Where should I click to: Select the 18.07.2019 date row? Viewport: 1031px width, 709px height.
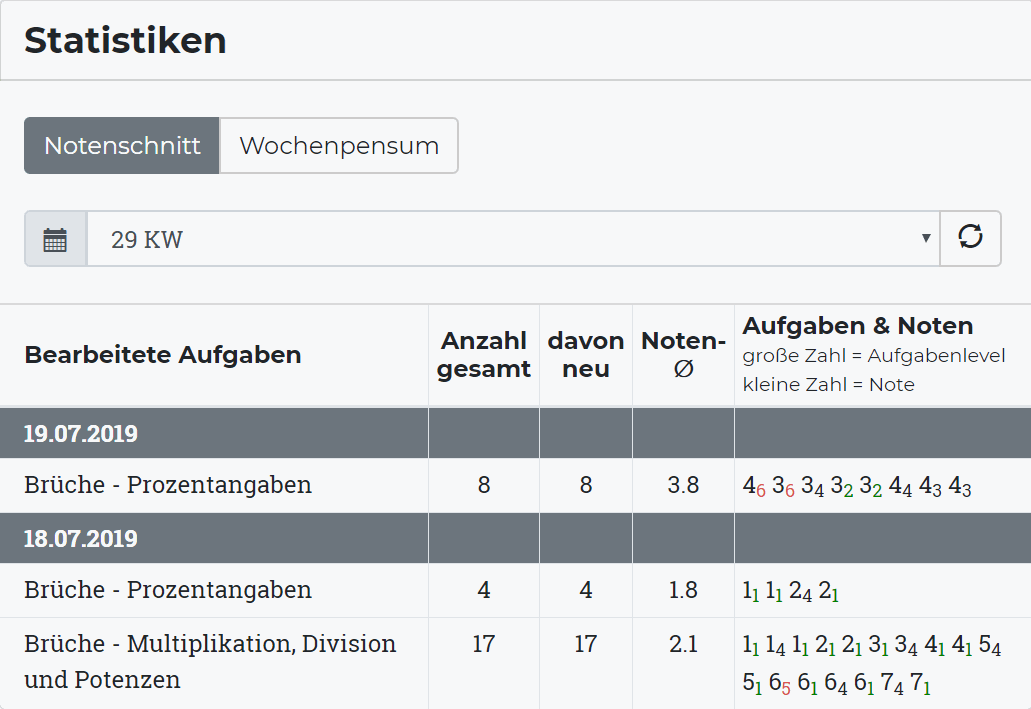pos(81,539)
